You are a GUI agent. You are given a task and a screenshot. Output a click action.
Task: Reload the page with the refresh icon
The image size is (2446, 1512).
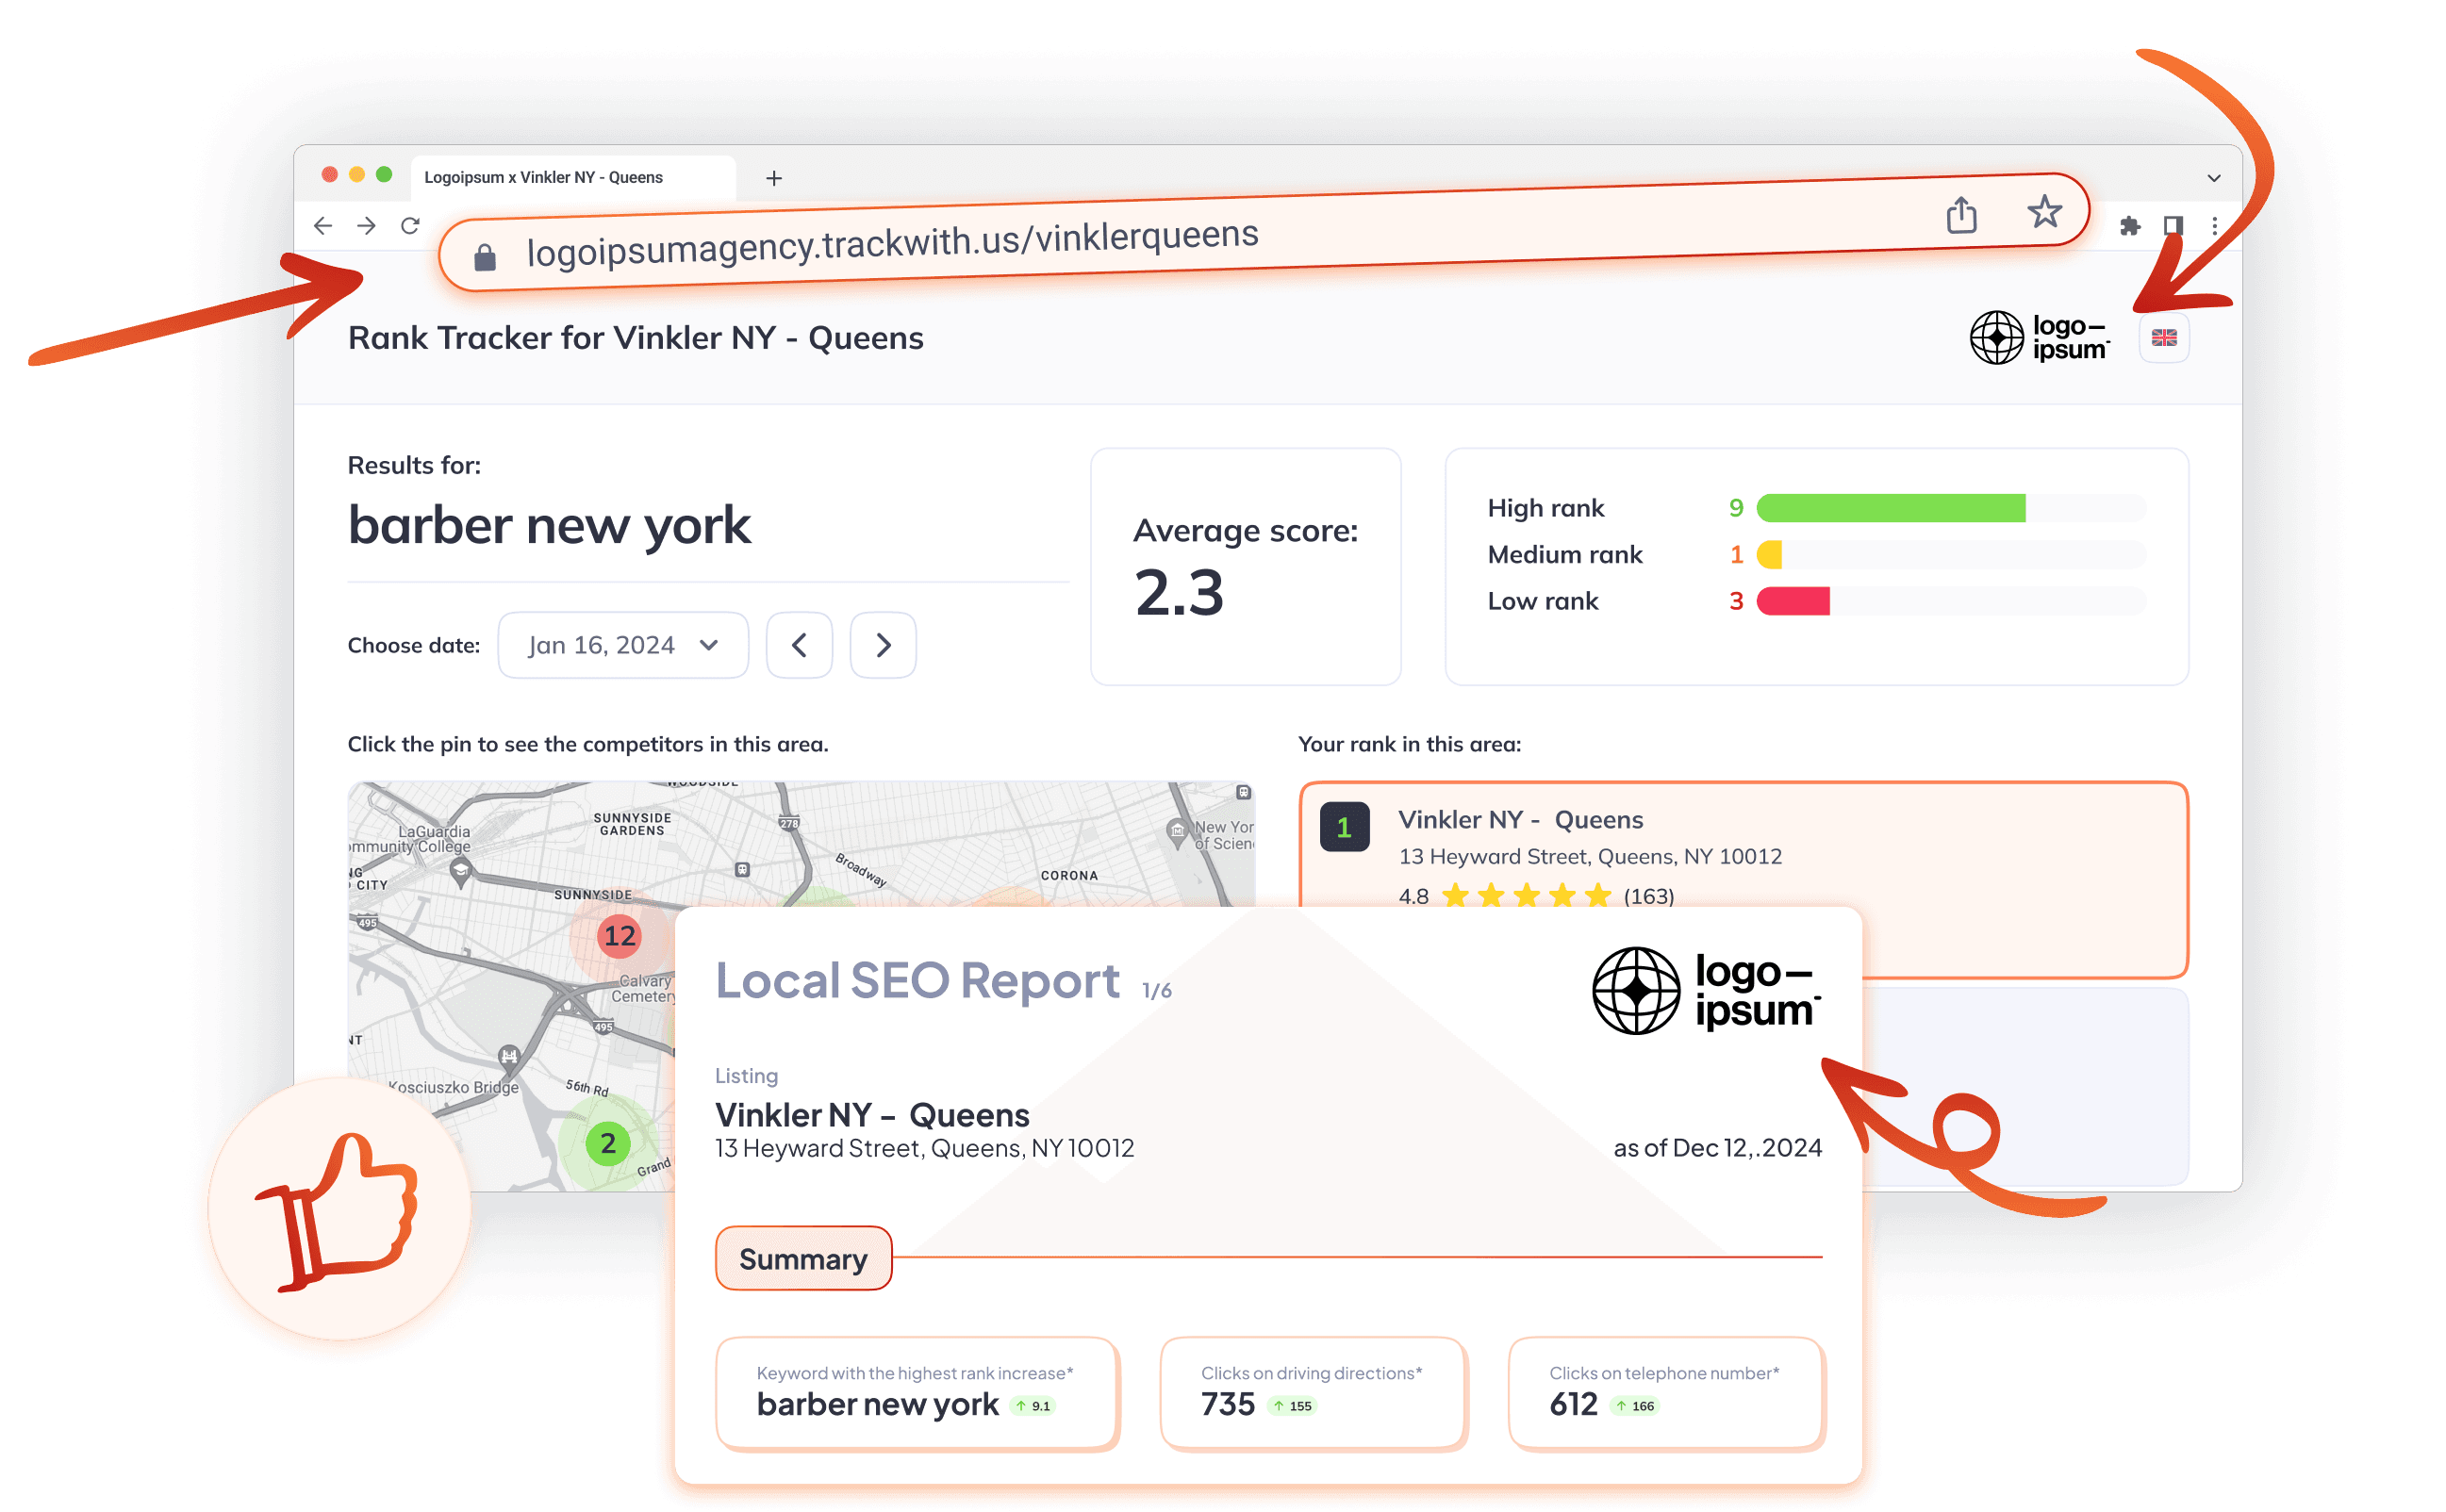tap(410, 226)
